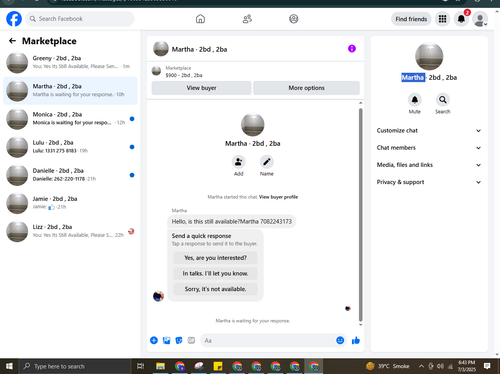Click Martha's message with phone number
This screenshot has height=374, width=500.
click(232, 221)
